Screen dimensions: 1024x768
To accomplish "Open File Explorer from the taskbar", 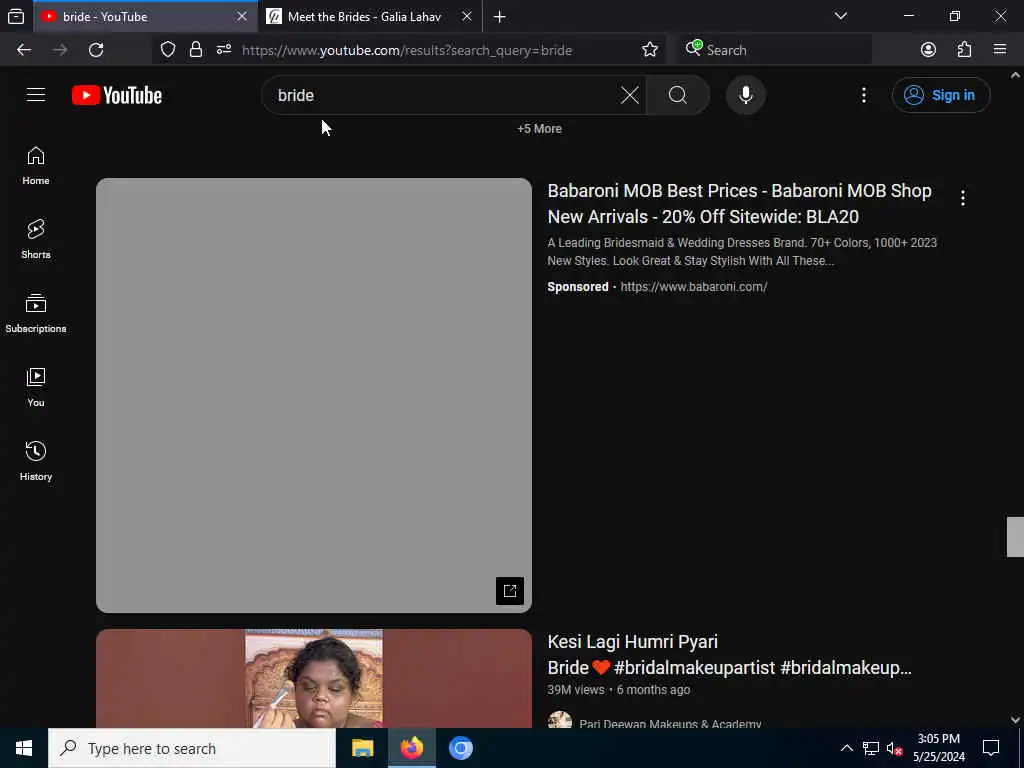I will click(x=362, y=748).
